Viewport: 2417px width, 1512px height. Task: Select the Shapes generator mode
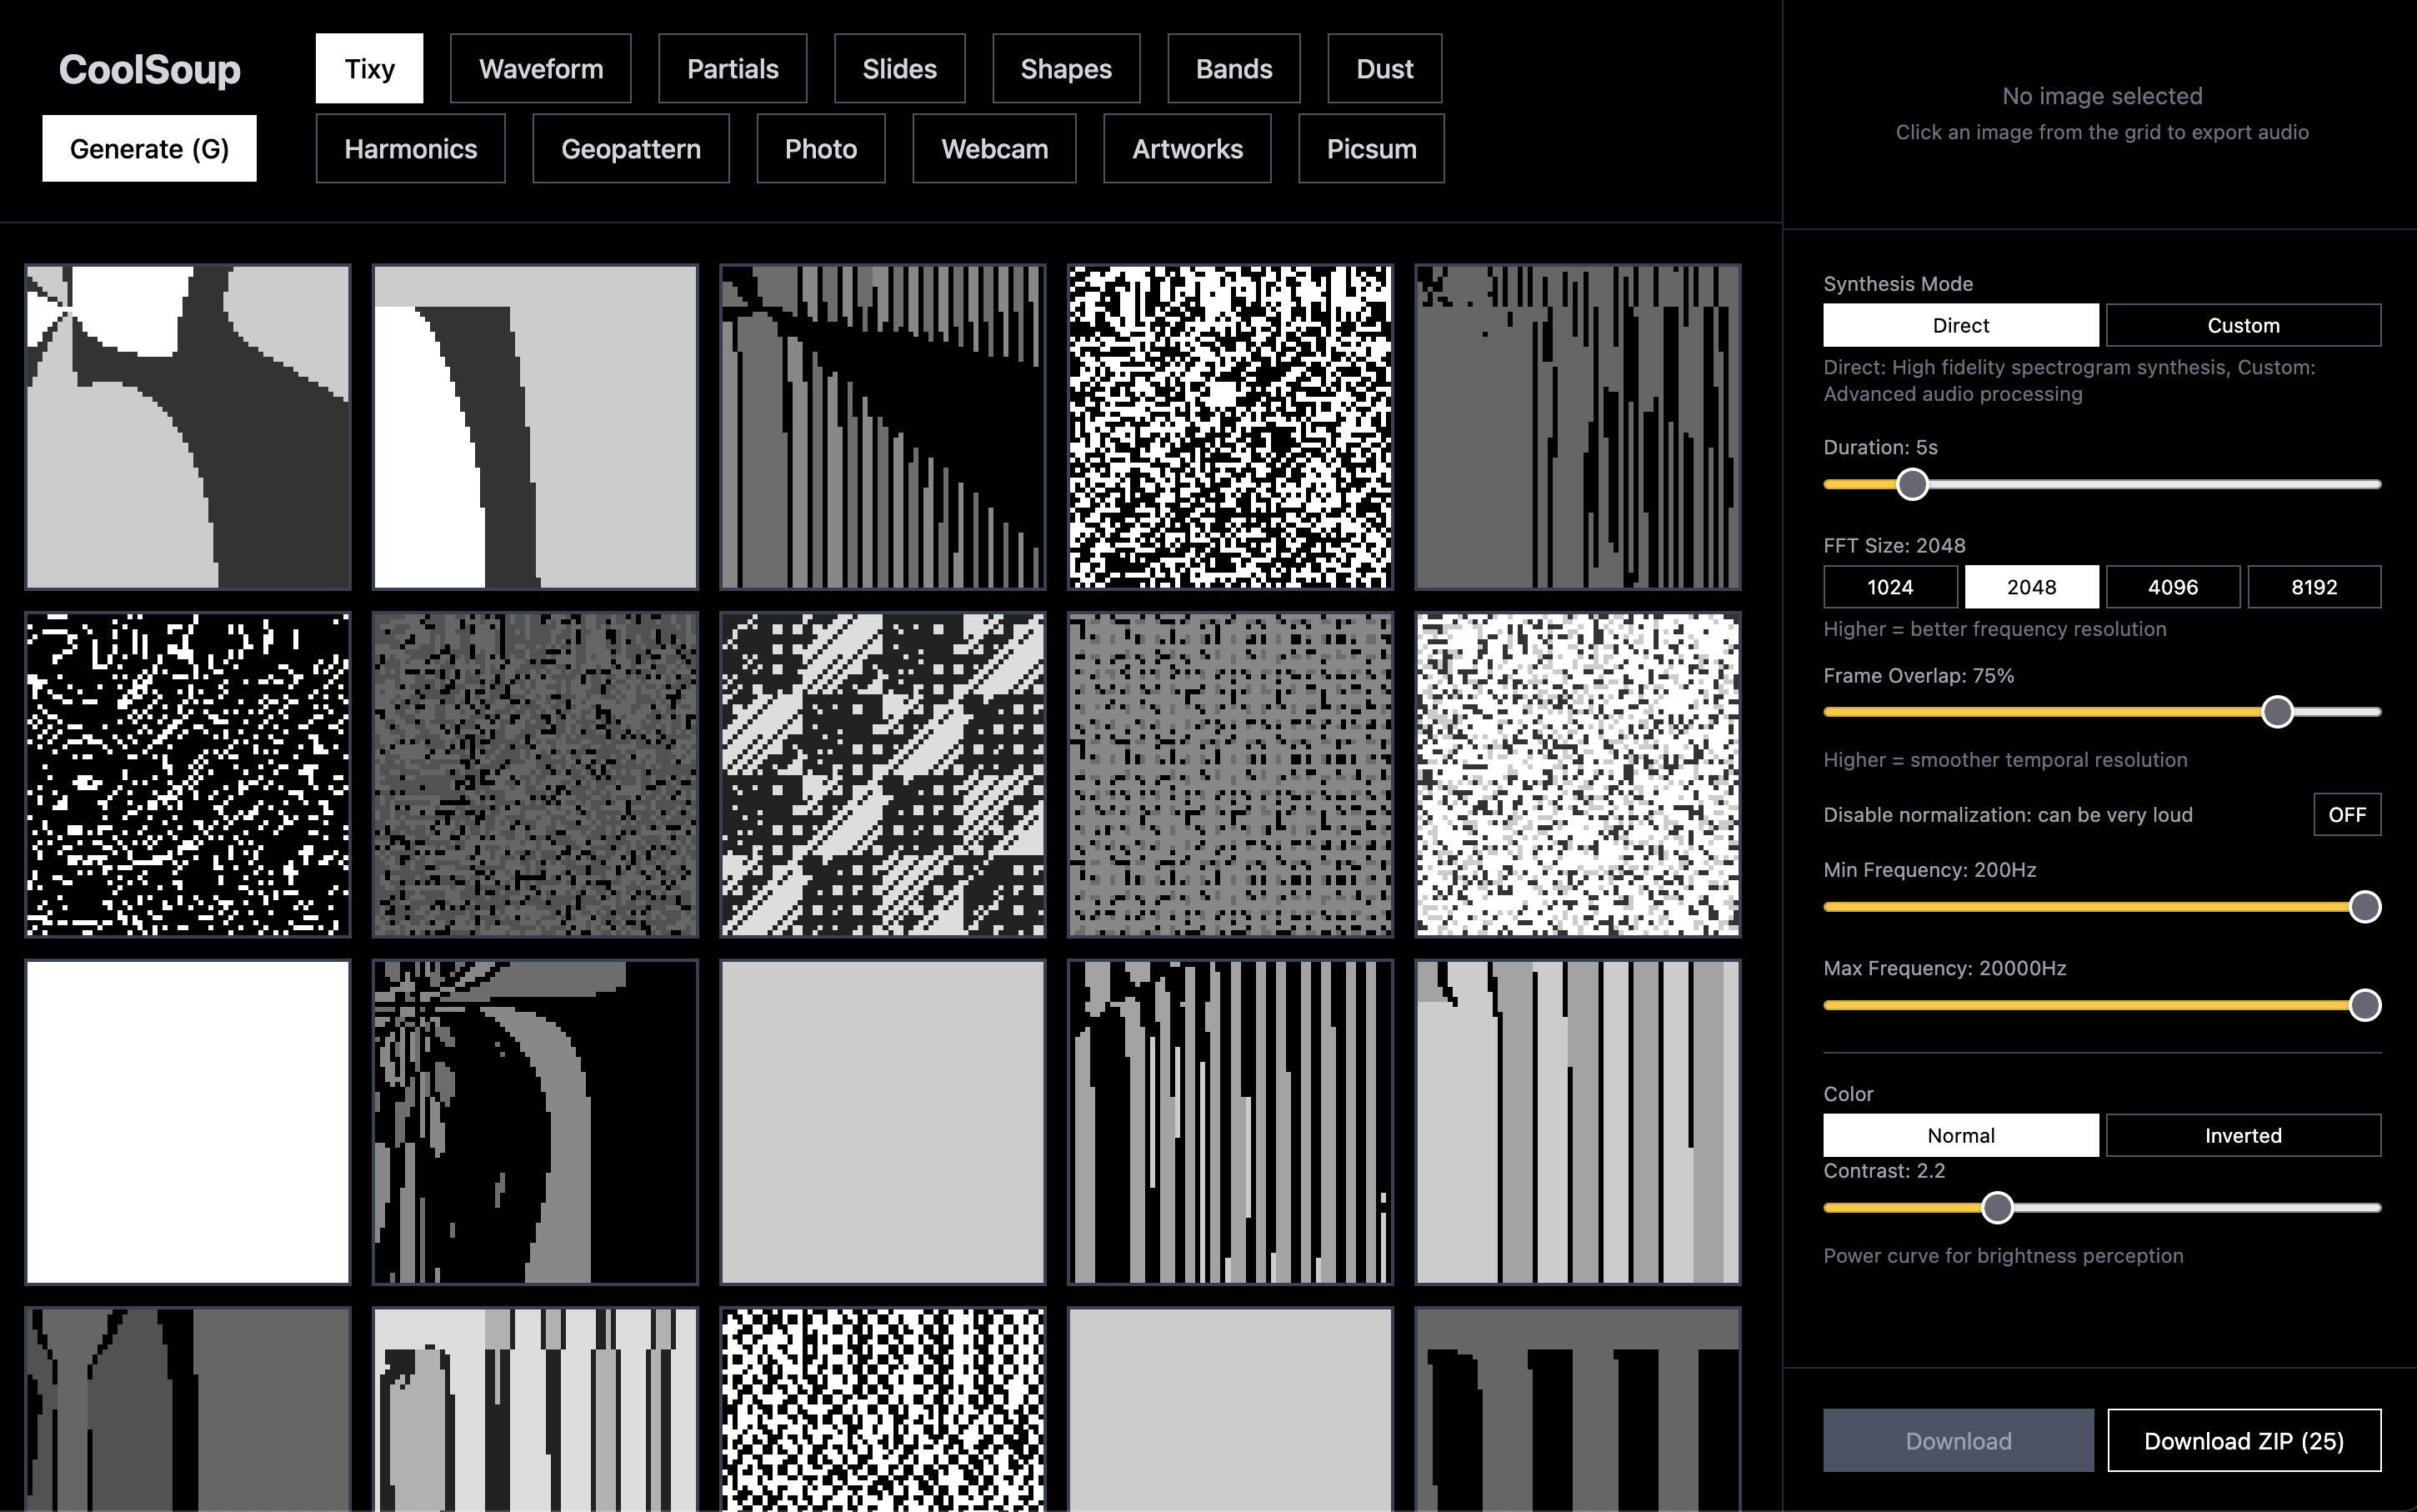point(1066,68)
